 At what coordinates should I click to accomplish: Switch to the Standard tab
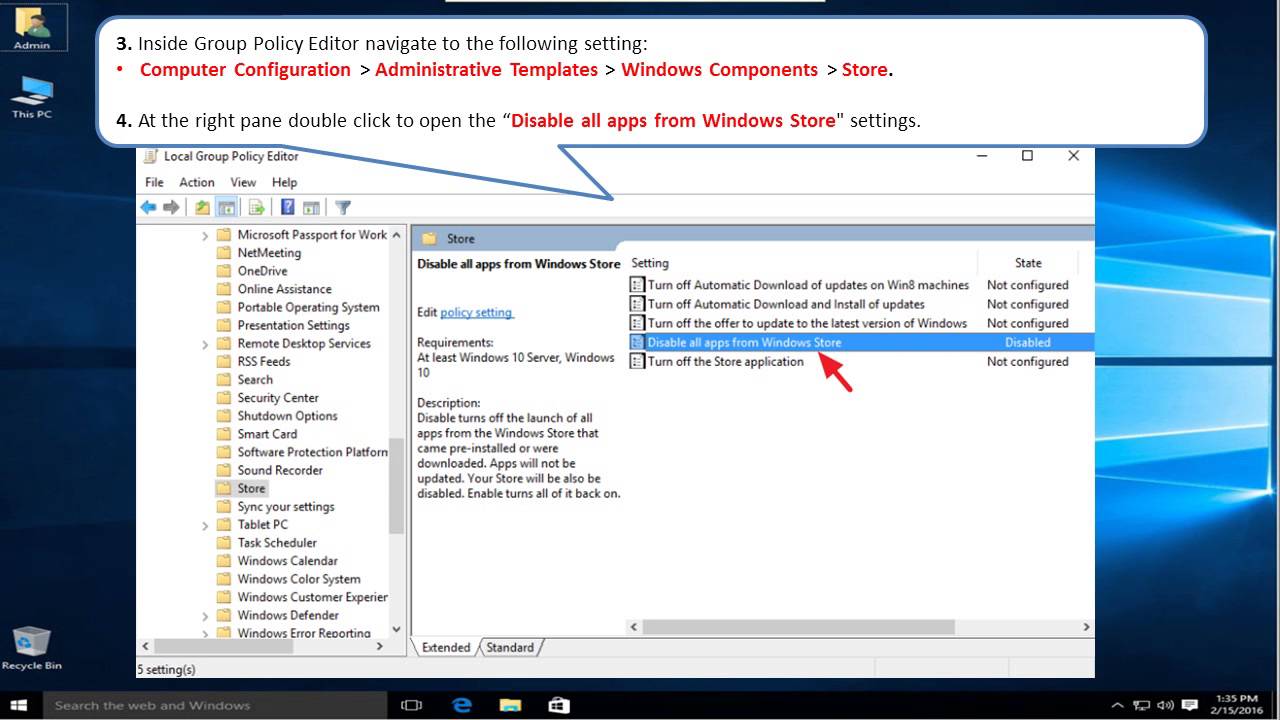click(x=510, y=647)
